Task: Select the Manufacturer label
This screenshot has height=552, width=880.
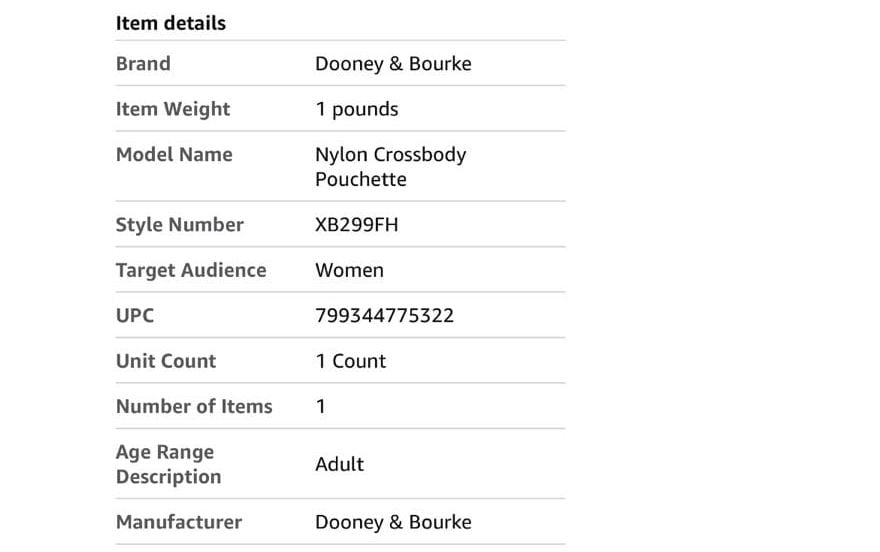Action: 178,522
